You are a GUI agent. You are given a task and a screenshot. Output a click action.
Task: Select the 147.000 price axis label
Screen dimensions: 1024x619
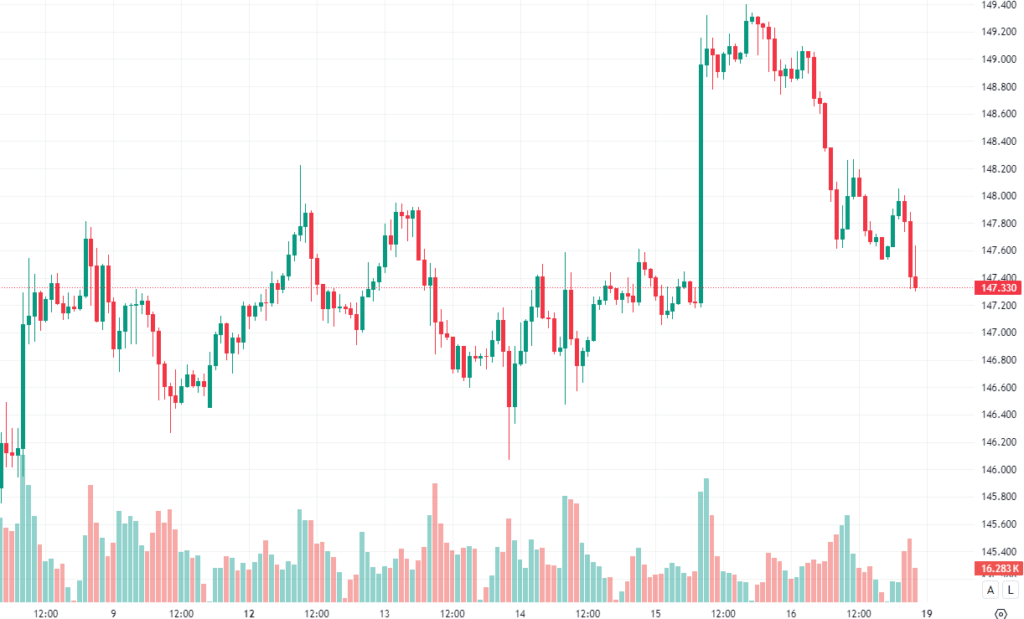tap(999, 332)
